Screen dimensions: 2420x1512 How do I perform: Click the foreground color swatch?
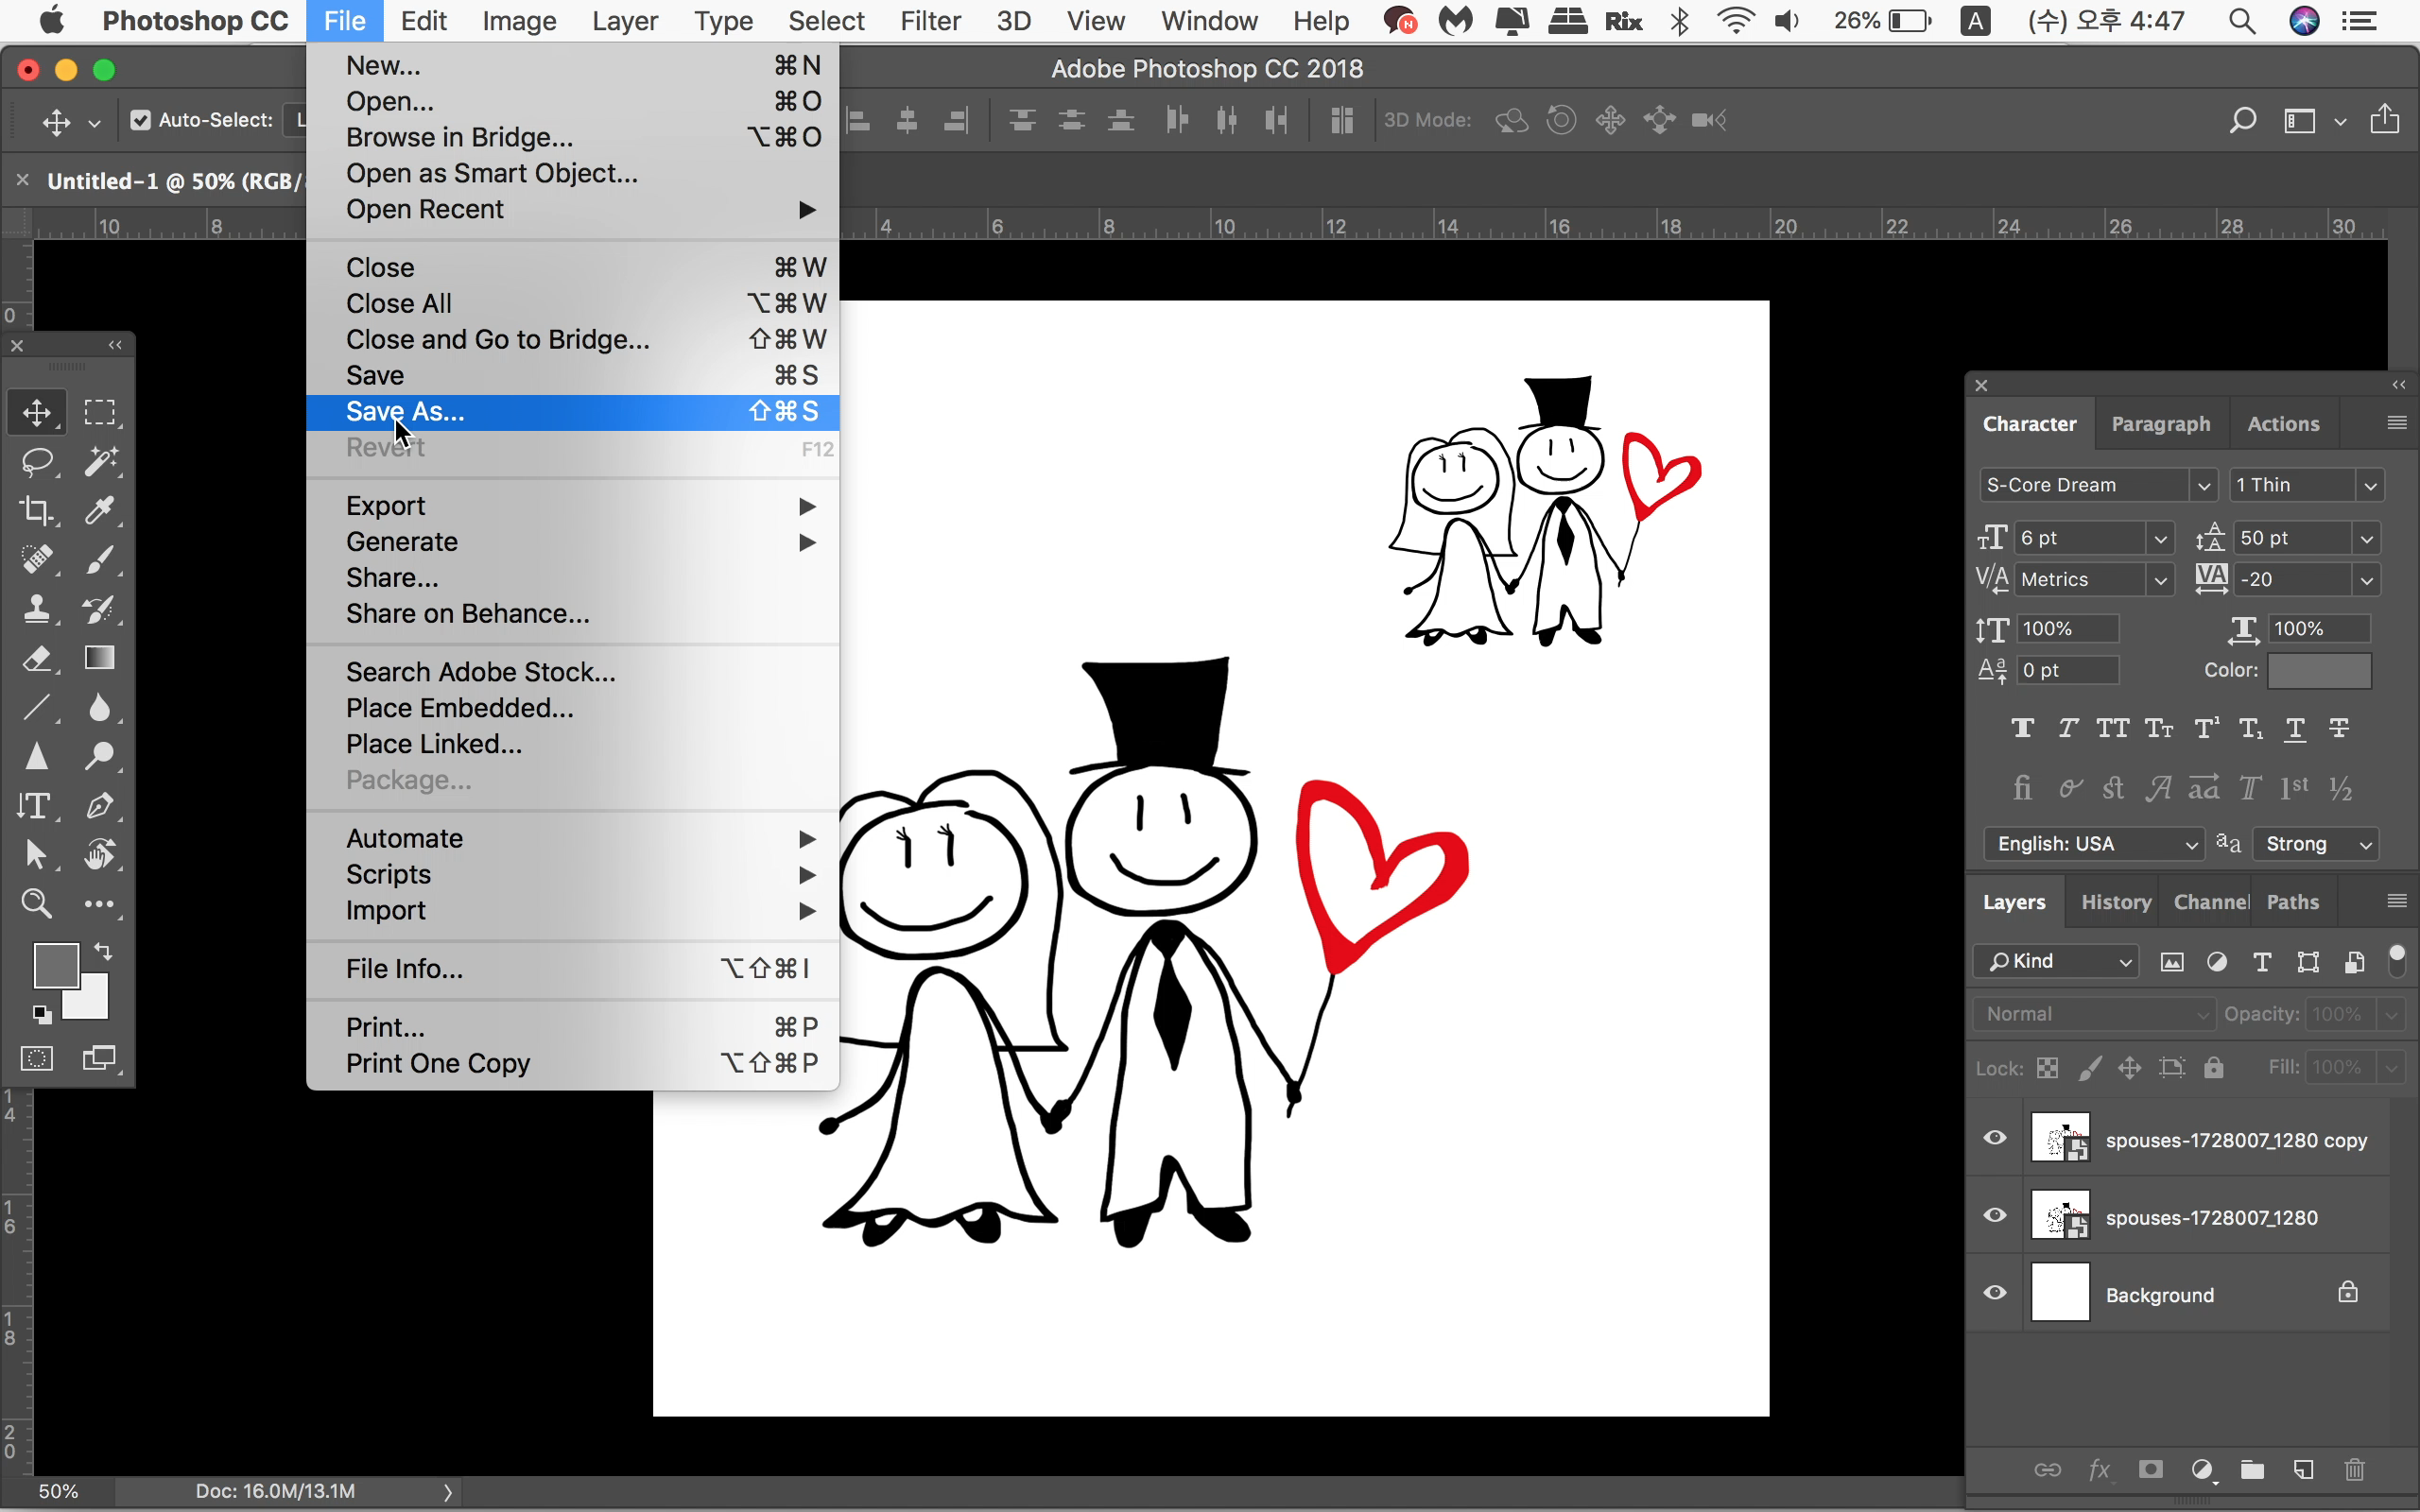point(55,964)
